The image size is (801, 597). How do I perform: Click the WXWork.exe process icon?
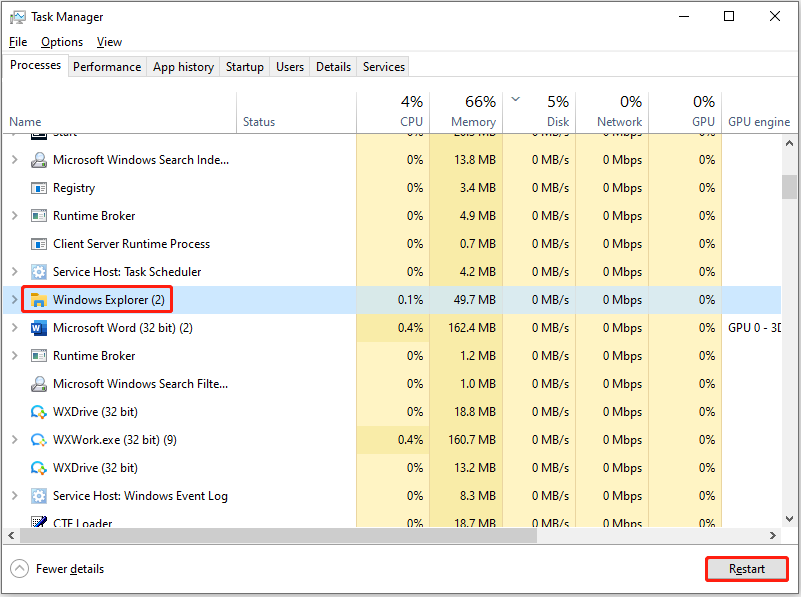[x=38, y=439]
